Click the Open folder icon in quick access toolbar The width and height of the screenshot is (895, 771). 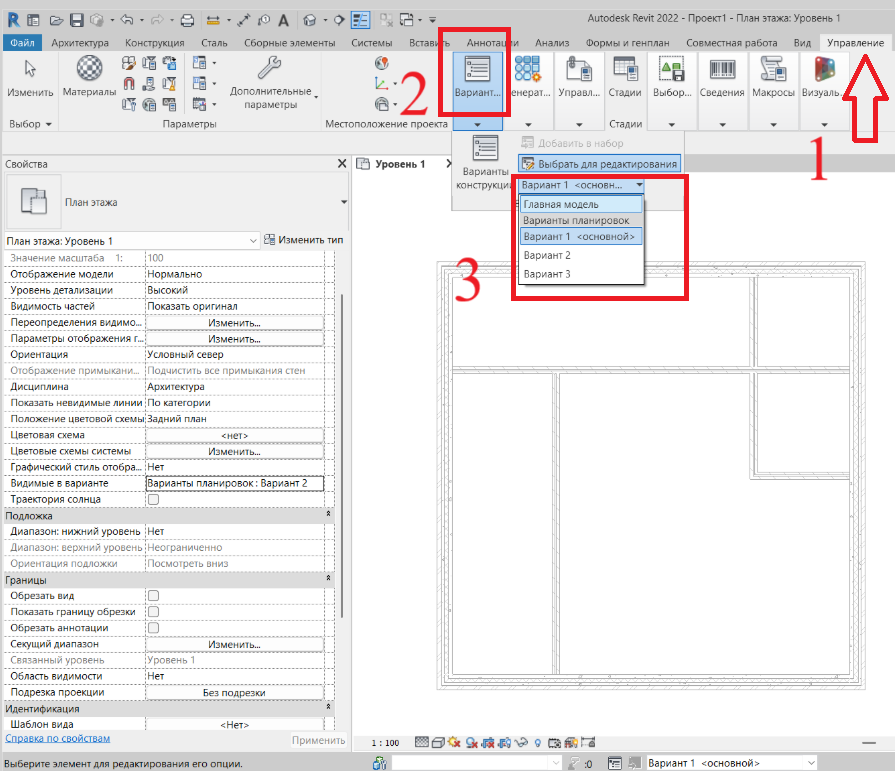(56, 21)
